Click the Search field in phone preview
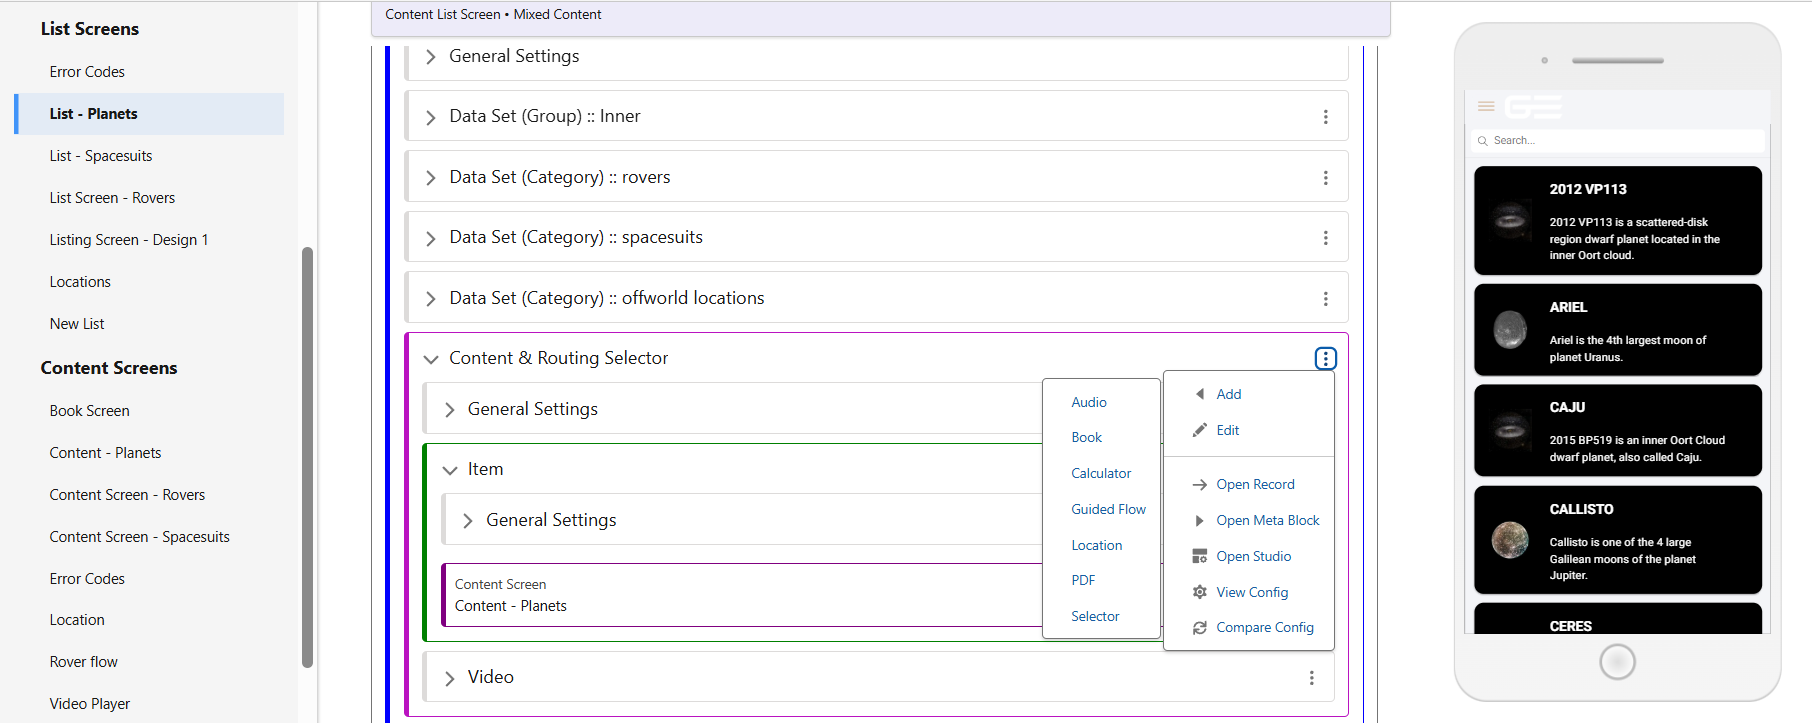 (x=1620, y=141)
